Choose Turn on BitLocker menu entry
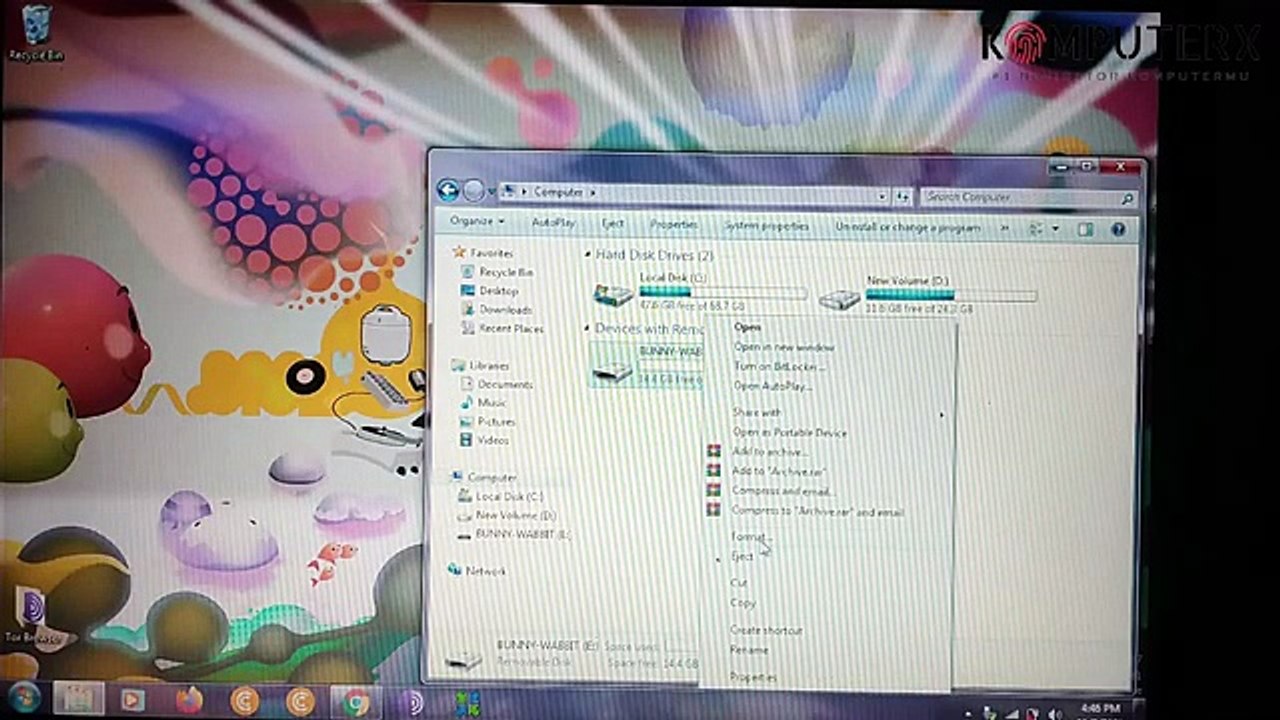 (x=779, y=366)
